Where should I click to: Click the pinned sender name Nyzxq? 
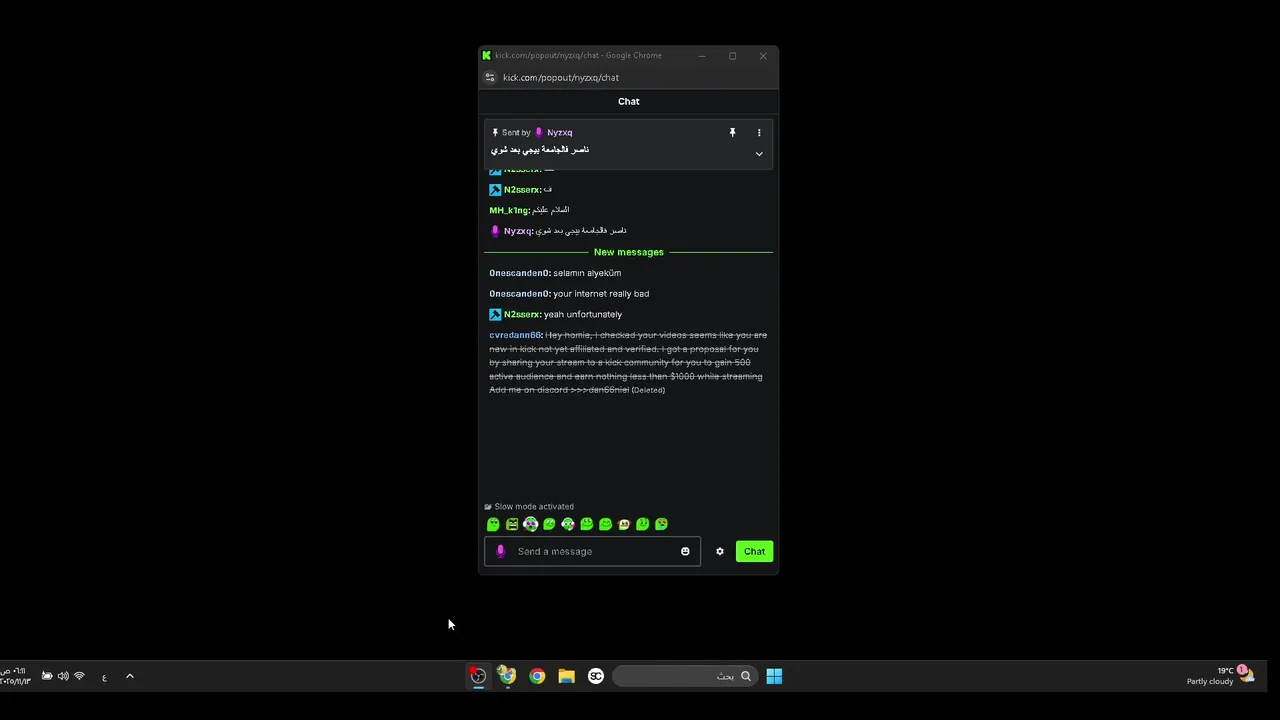(560, 132)
